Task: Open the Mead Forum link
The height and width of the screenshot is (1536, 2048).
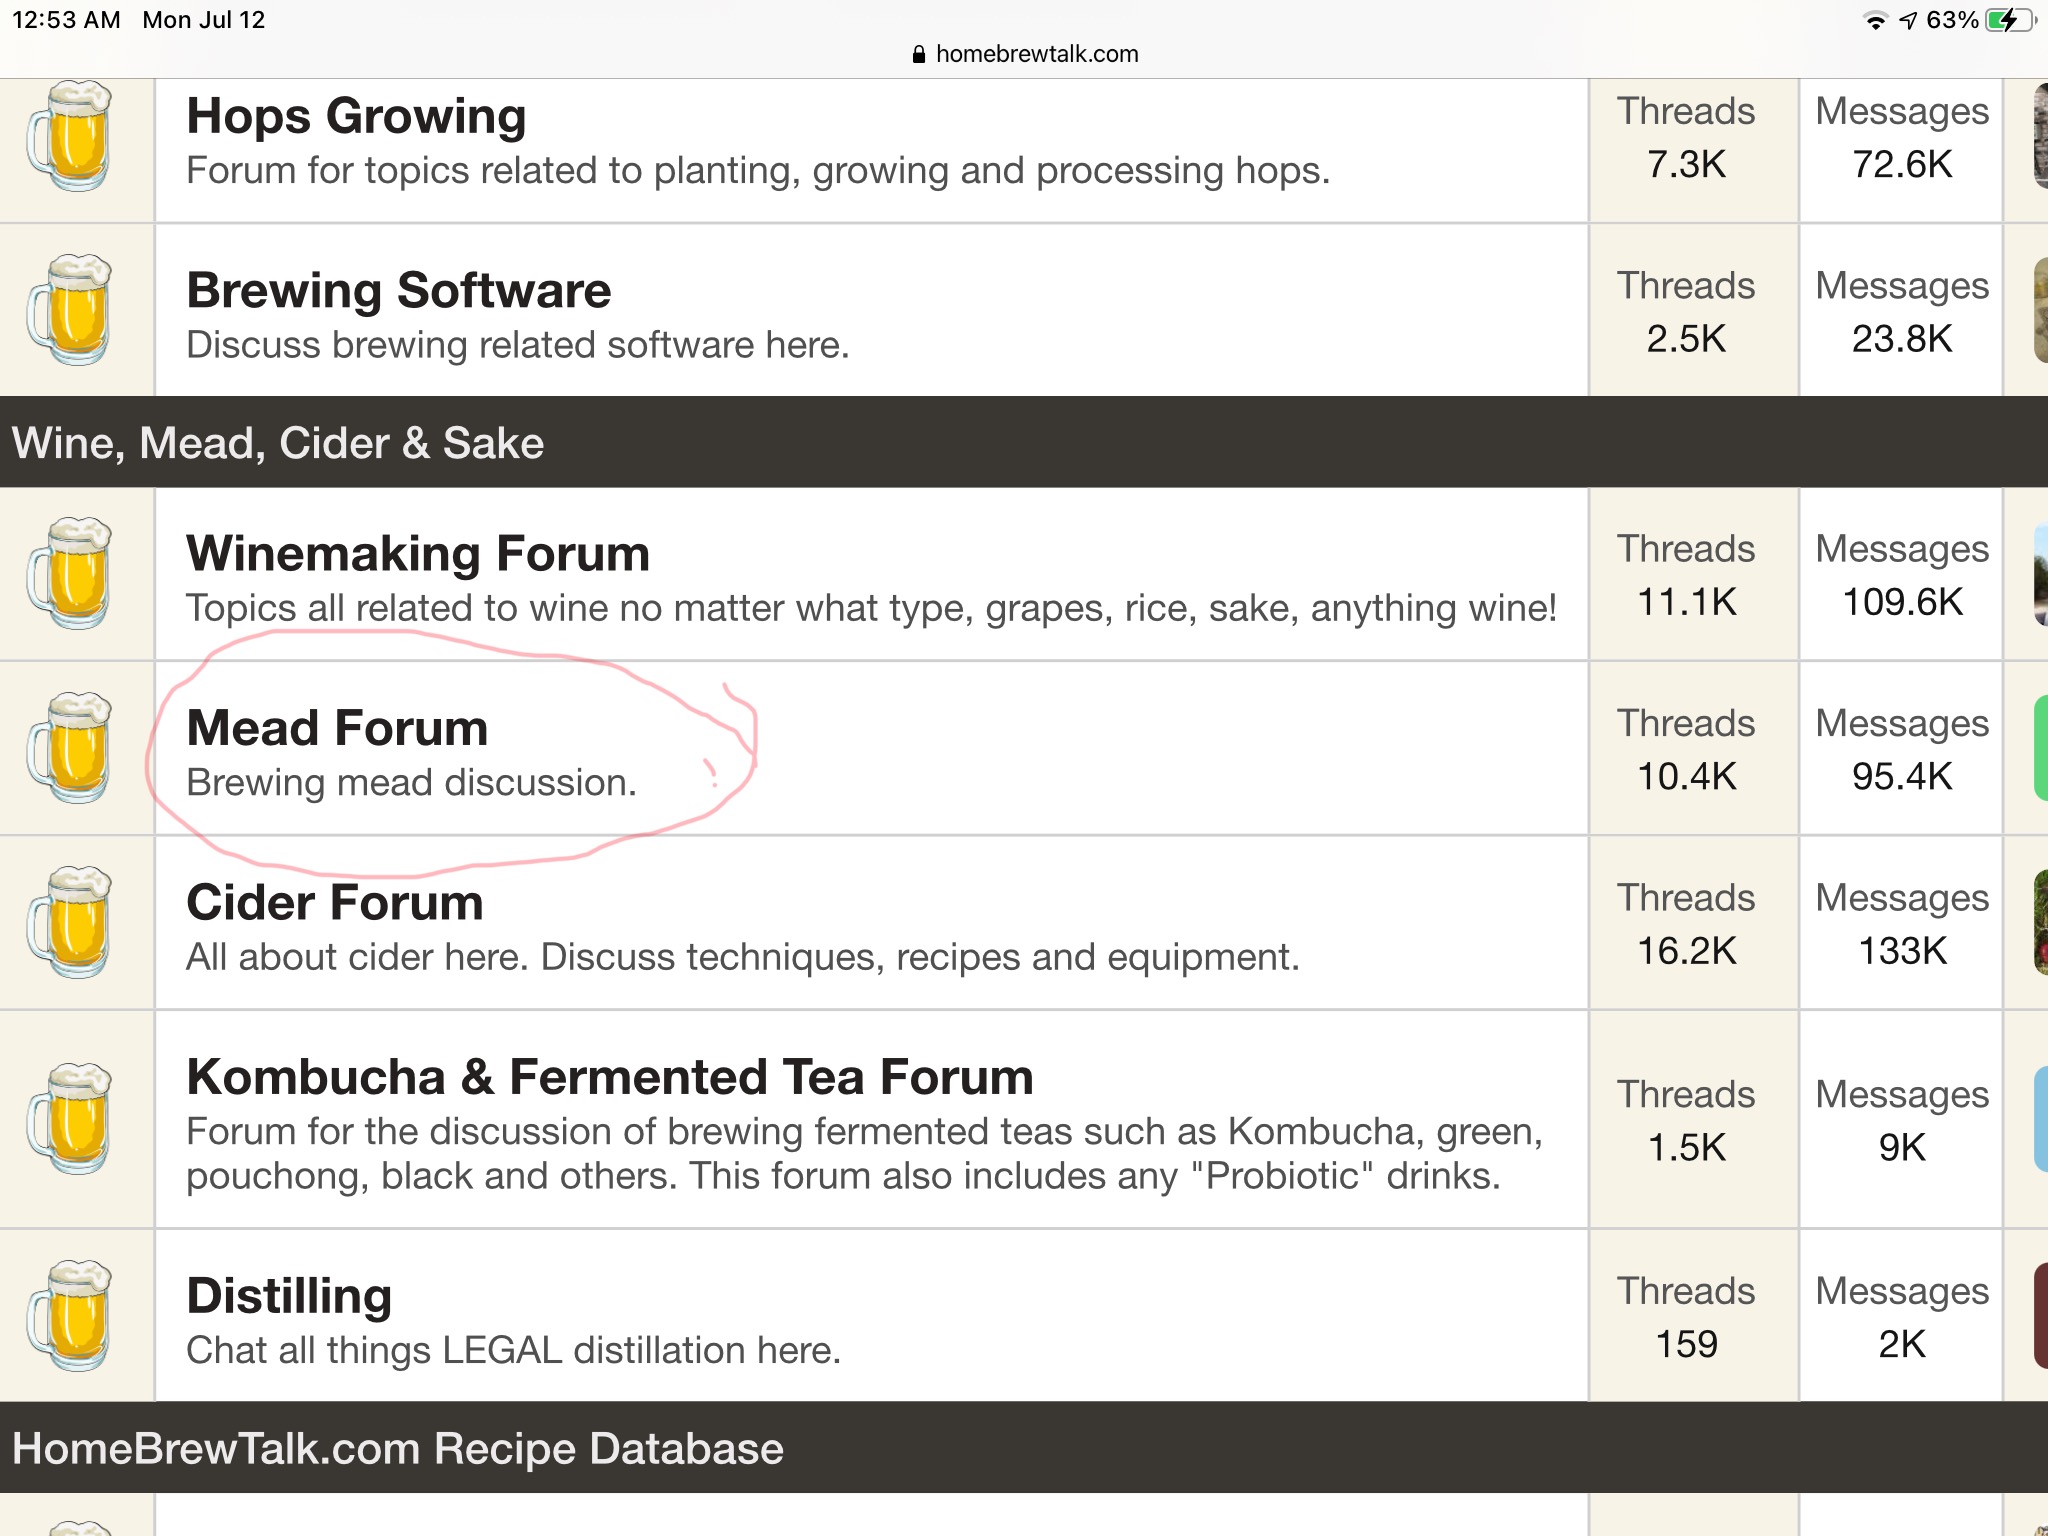Action: (x=337, y=727)
